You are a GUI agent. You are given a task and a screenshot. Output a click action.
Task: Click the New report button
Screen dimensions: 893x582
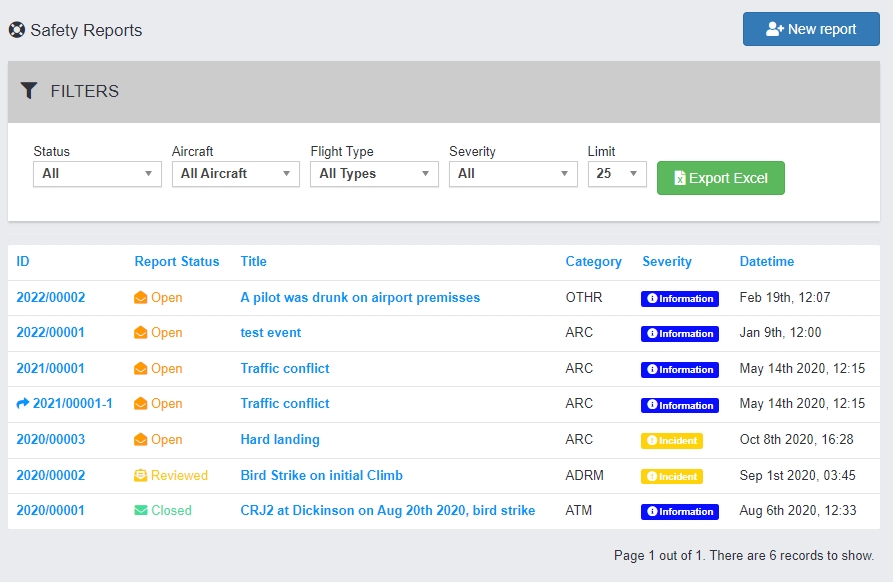point(811,29)
